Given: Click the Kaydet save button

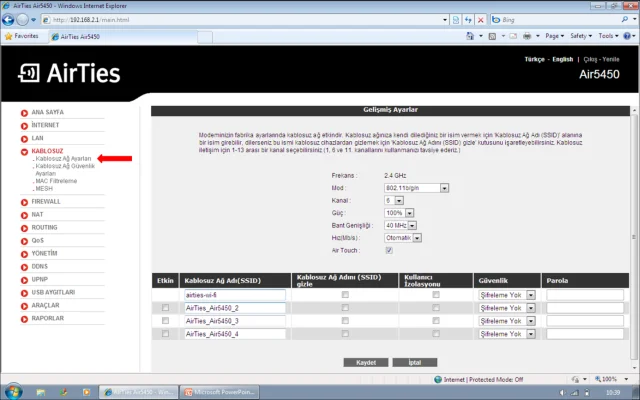Looking at the screenshot, I should pos(366,362).
